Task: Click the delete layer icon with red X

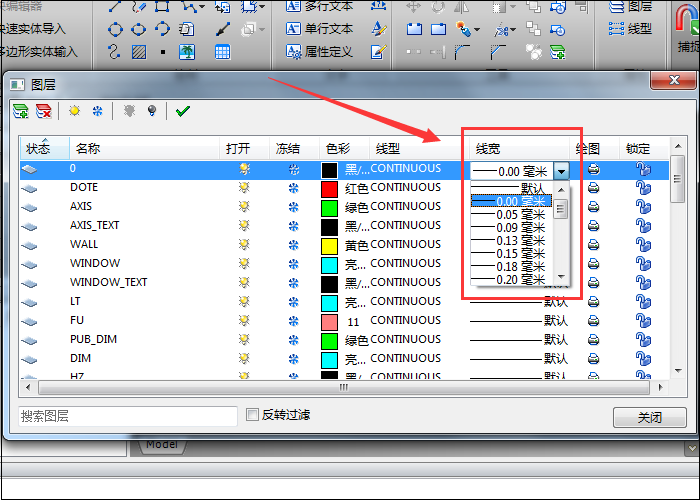Action: [44, 111]
